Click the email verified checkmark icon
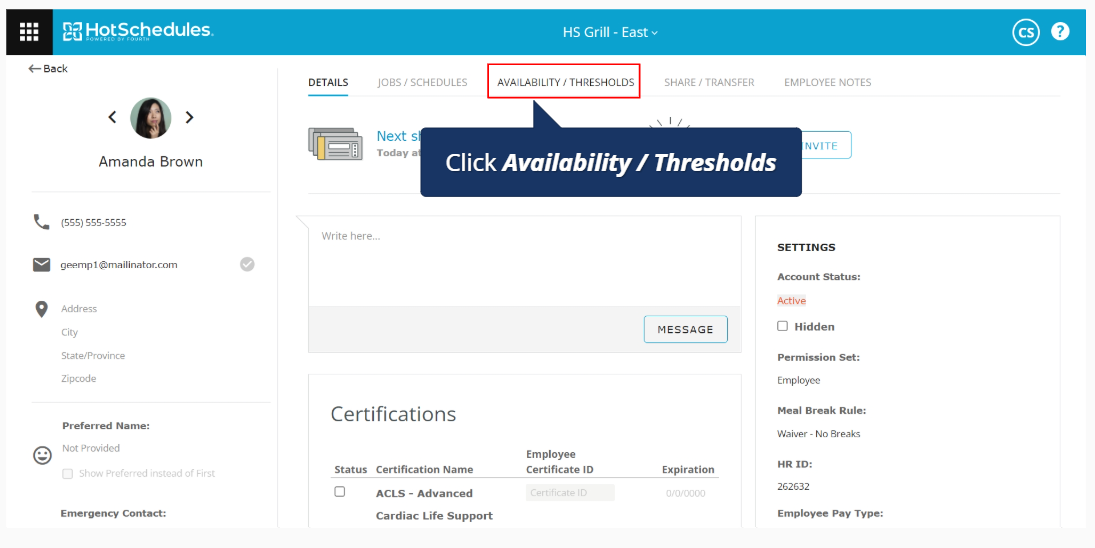 click(x=247, y=264)
